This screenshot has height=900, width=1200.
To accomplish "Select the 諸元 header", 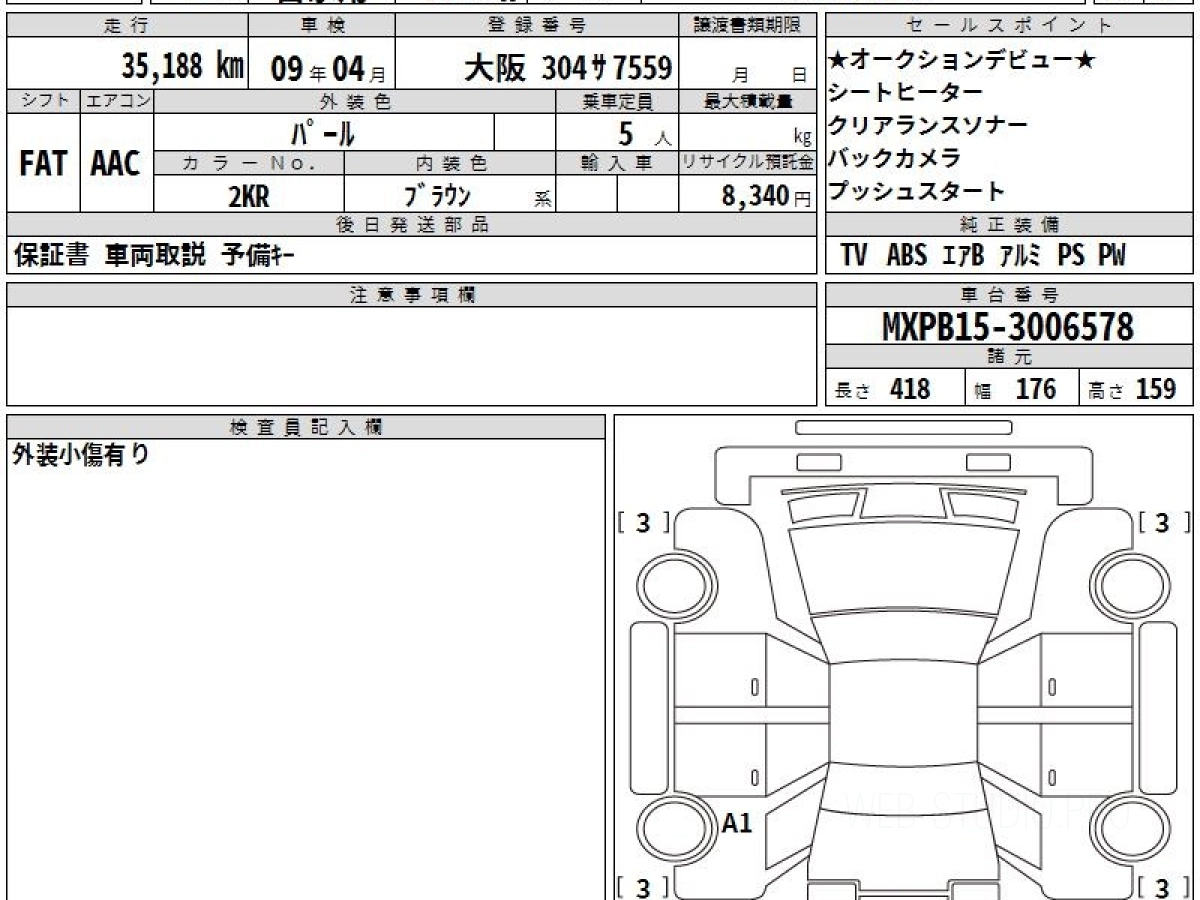I will [1009, 357].
